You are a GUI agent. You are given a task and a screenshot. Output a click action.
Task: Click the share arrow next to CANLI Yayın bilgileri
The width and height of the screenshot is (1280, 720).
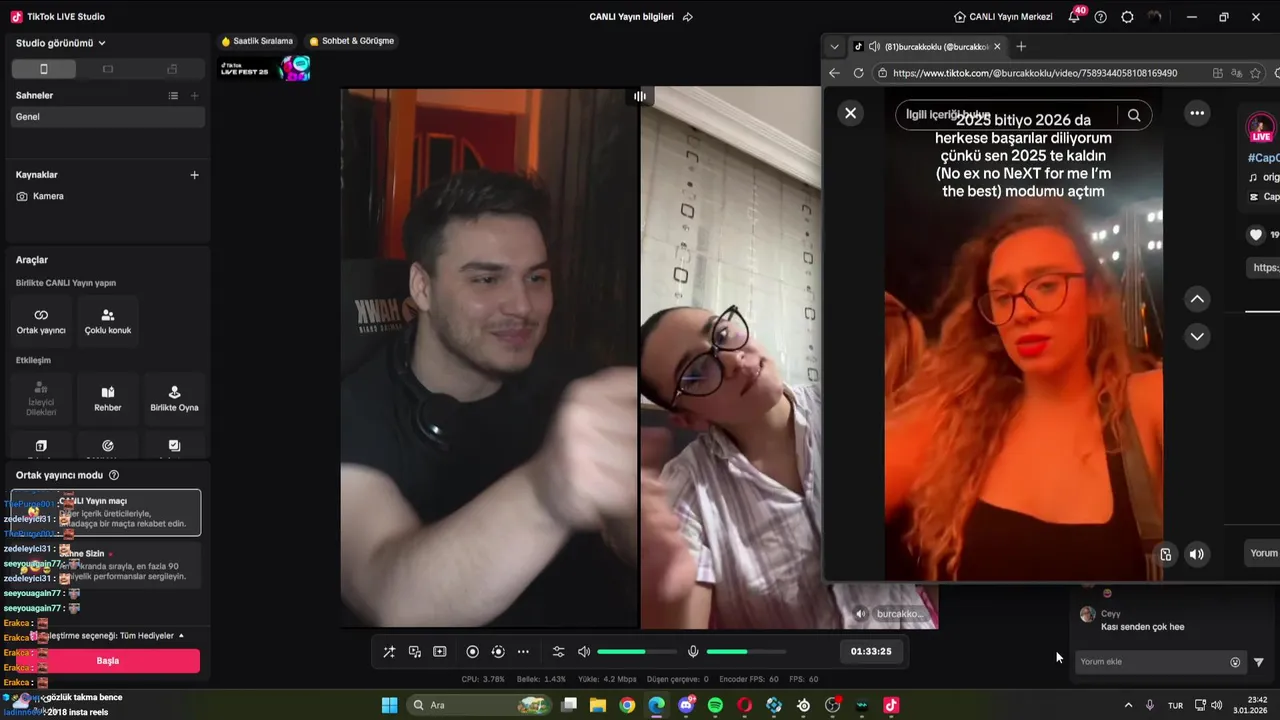click(x=687, y=17)
